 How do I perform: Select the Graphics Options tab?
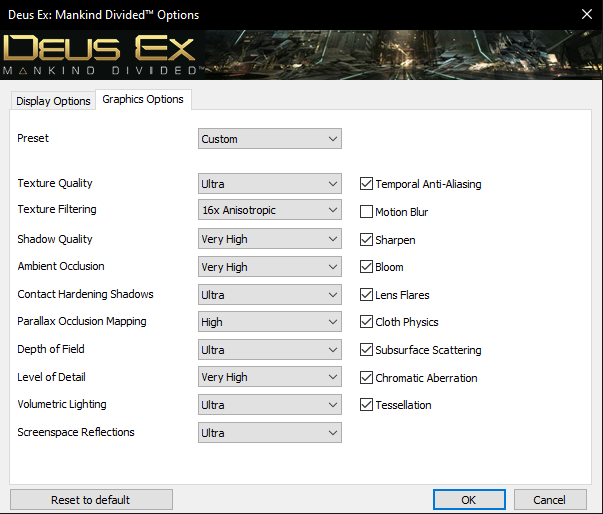point(143,99)
